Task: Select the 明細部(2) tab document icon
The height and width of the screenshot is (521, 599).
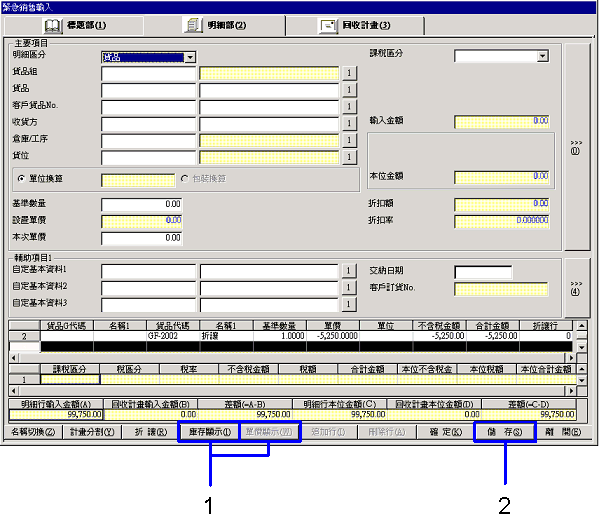Action: [x=193, y=26]
